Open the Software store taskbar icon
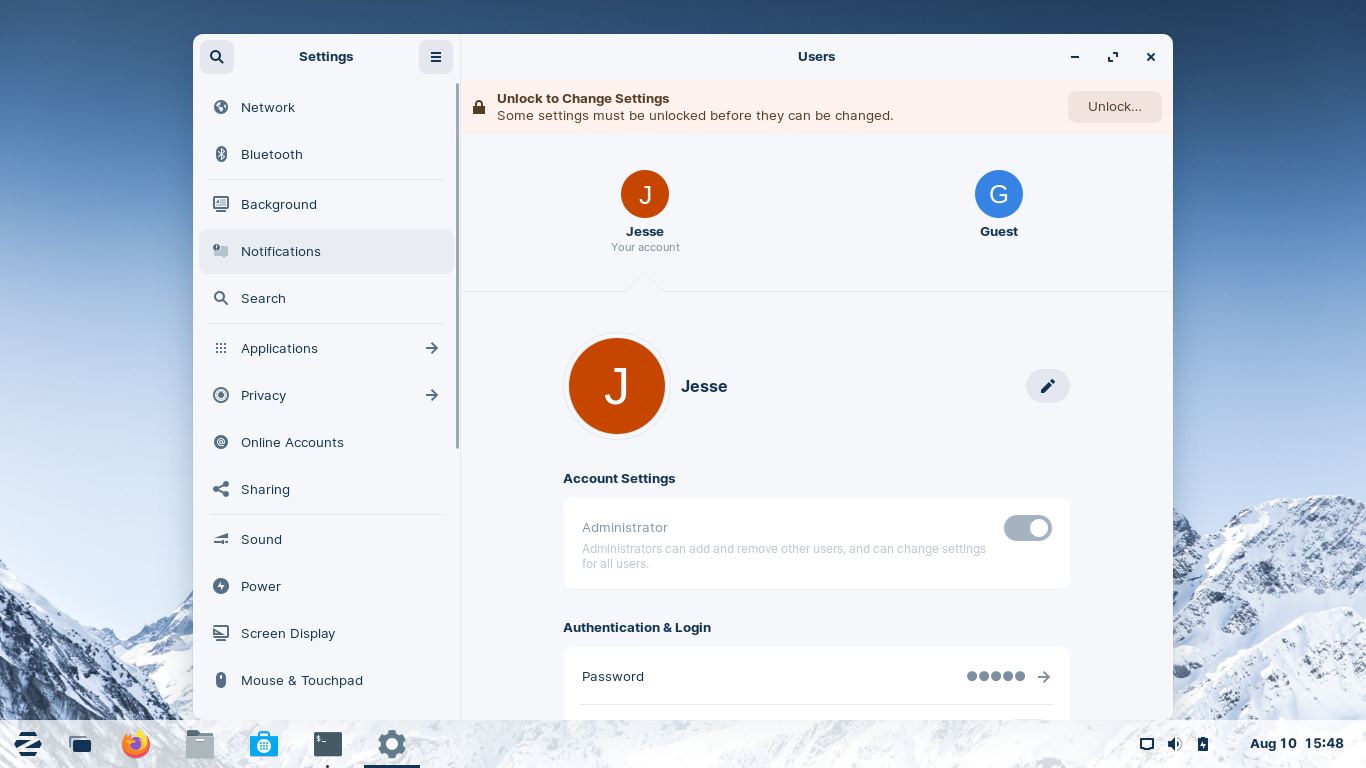This screenshot has width=1366, height=768. [264, 744]
